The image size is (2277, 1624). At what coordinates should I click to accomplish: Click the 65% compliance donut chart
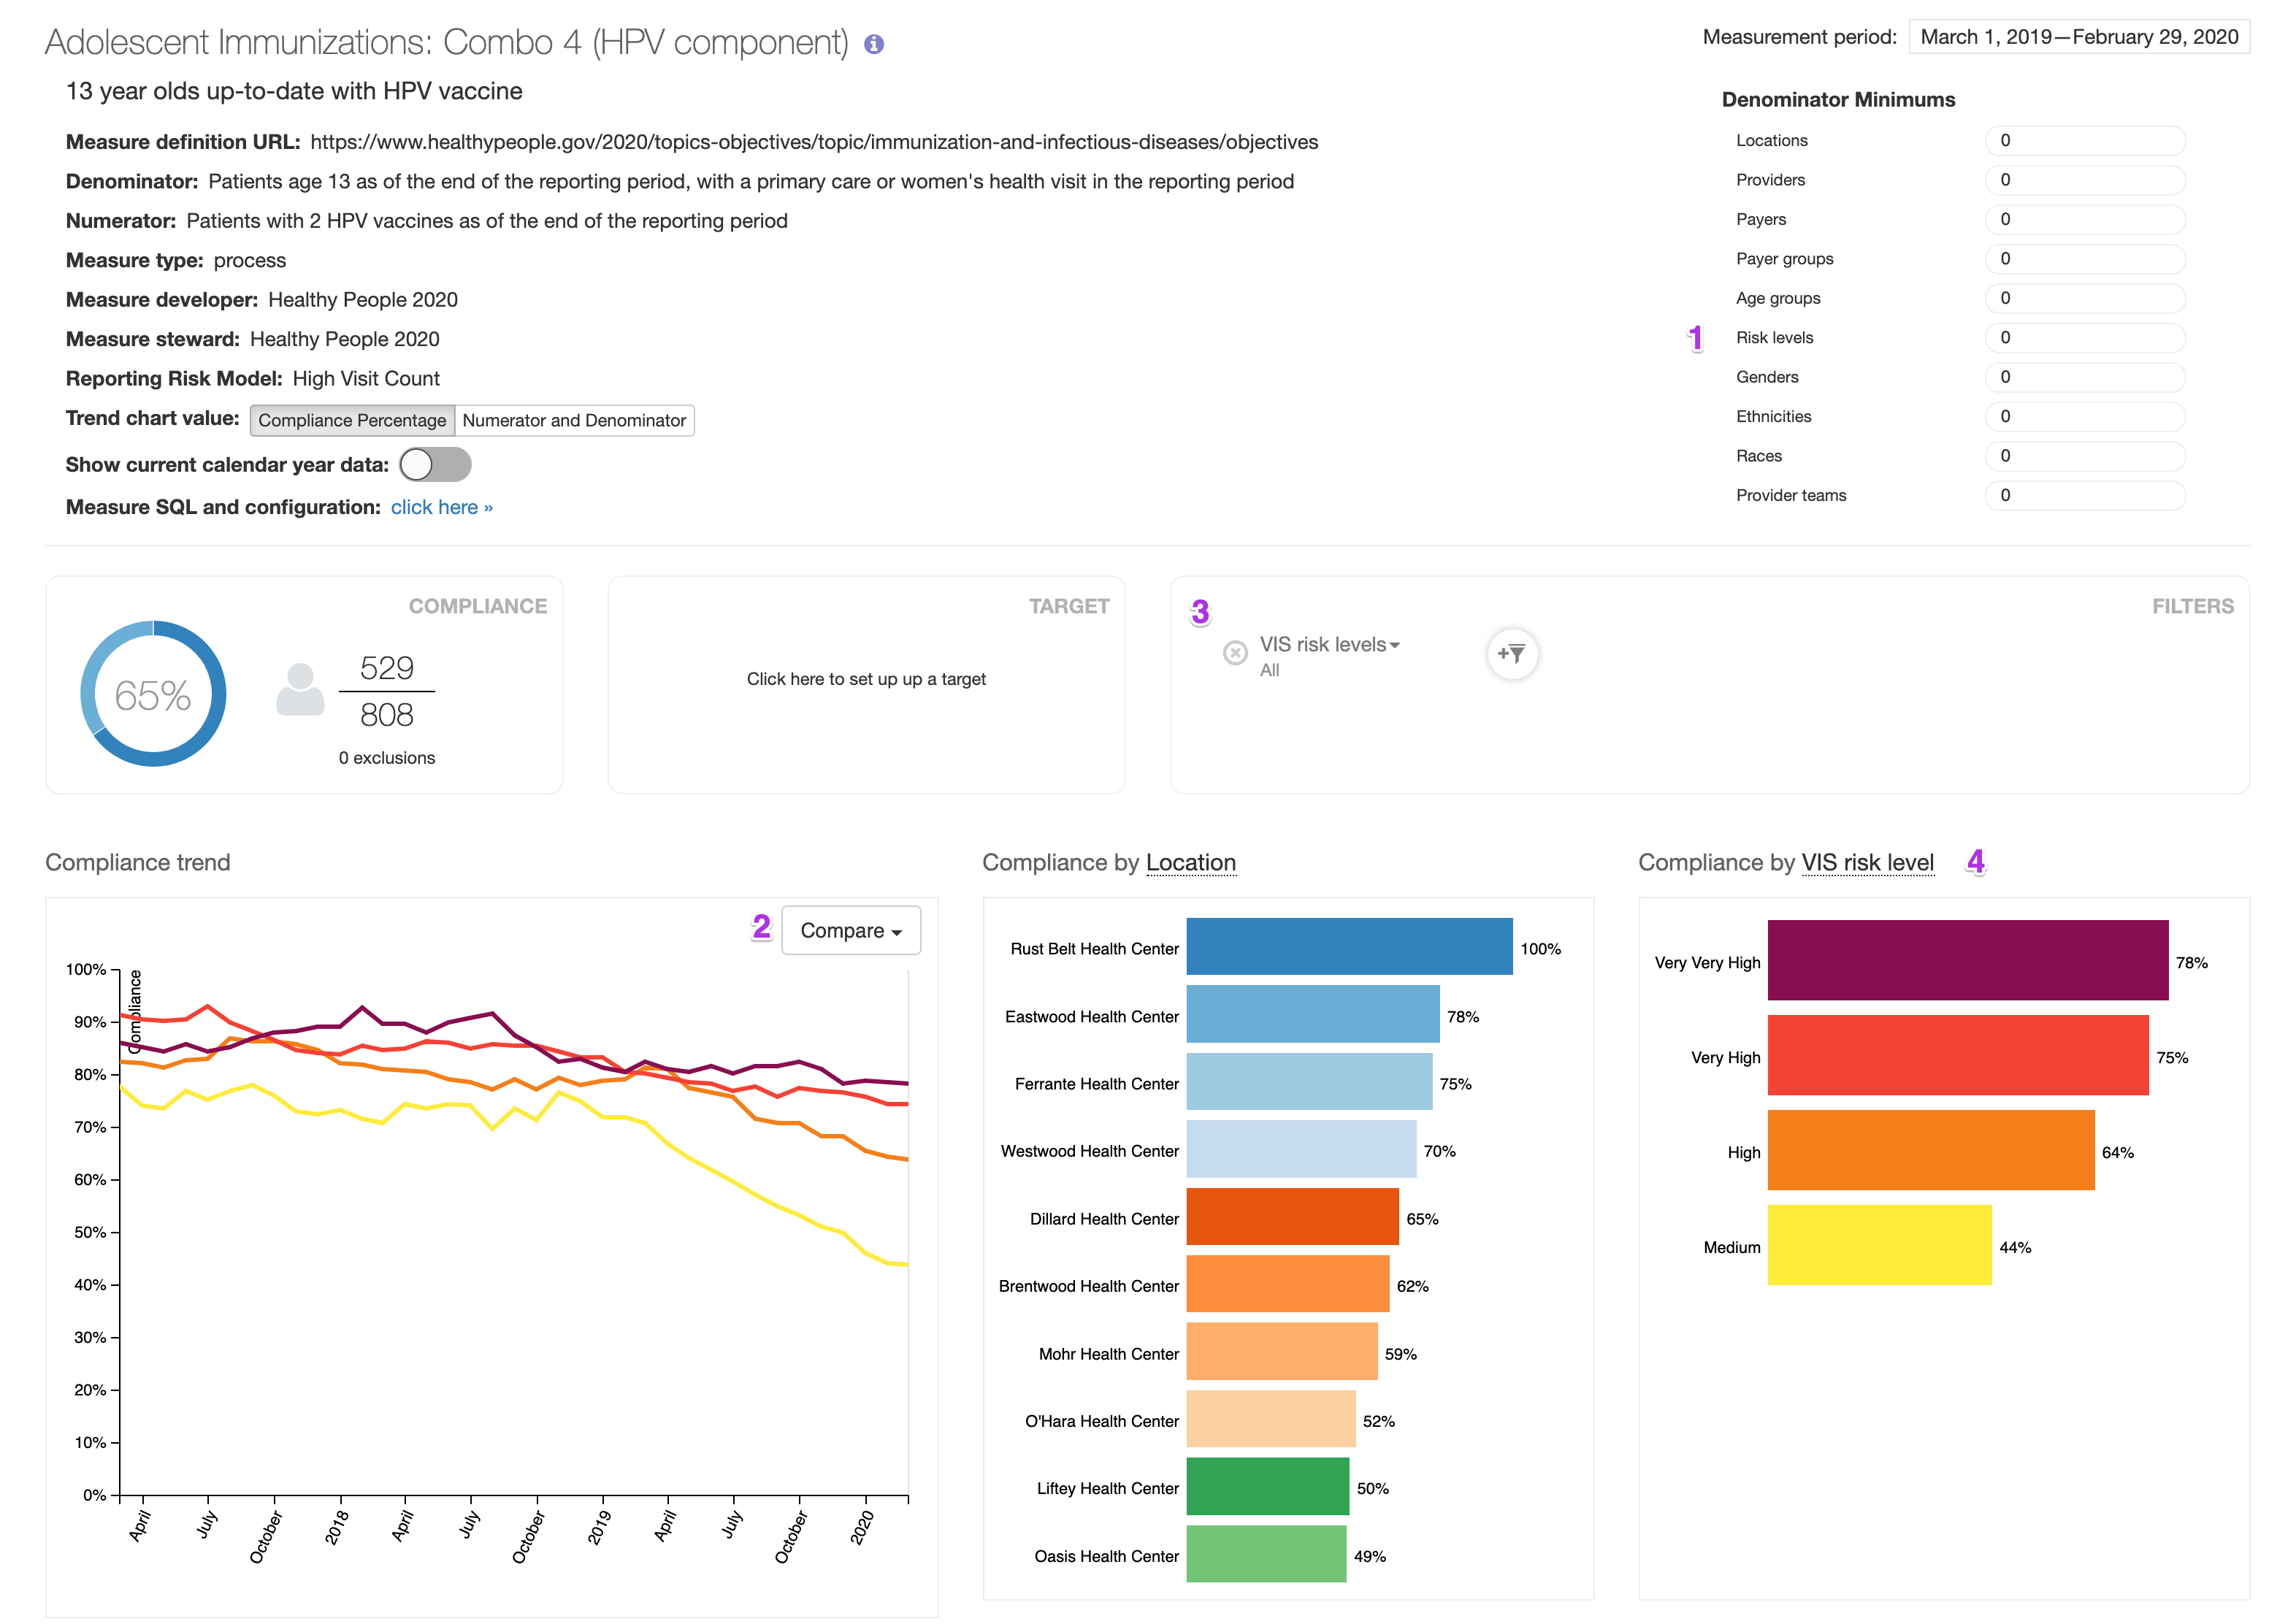(x=153, y=694)
